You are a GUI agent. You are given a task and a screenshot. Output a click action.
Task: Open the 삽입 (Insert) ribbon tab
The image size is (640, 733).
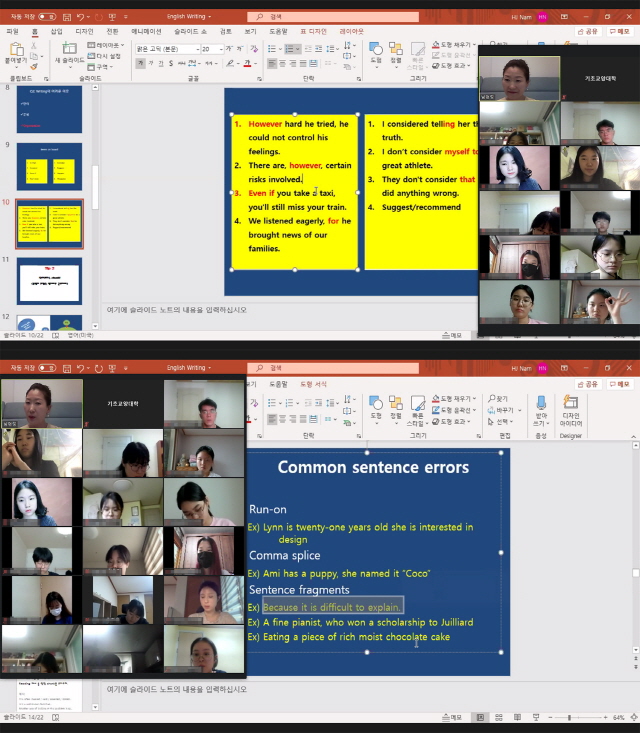[56, 31]
